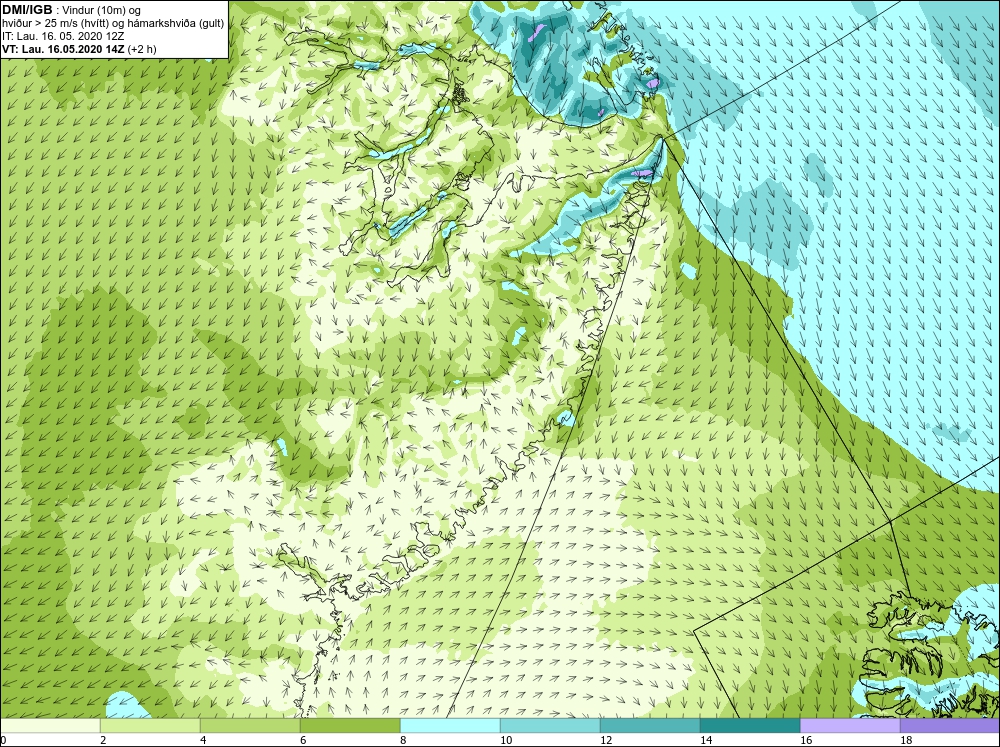Click the 4–6 m/s green legend swatch
The image size is (1000, 747).
click(x=250, y=726)
